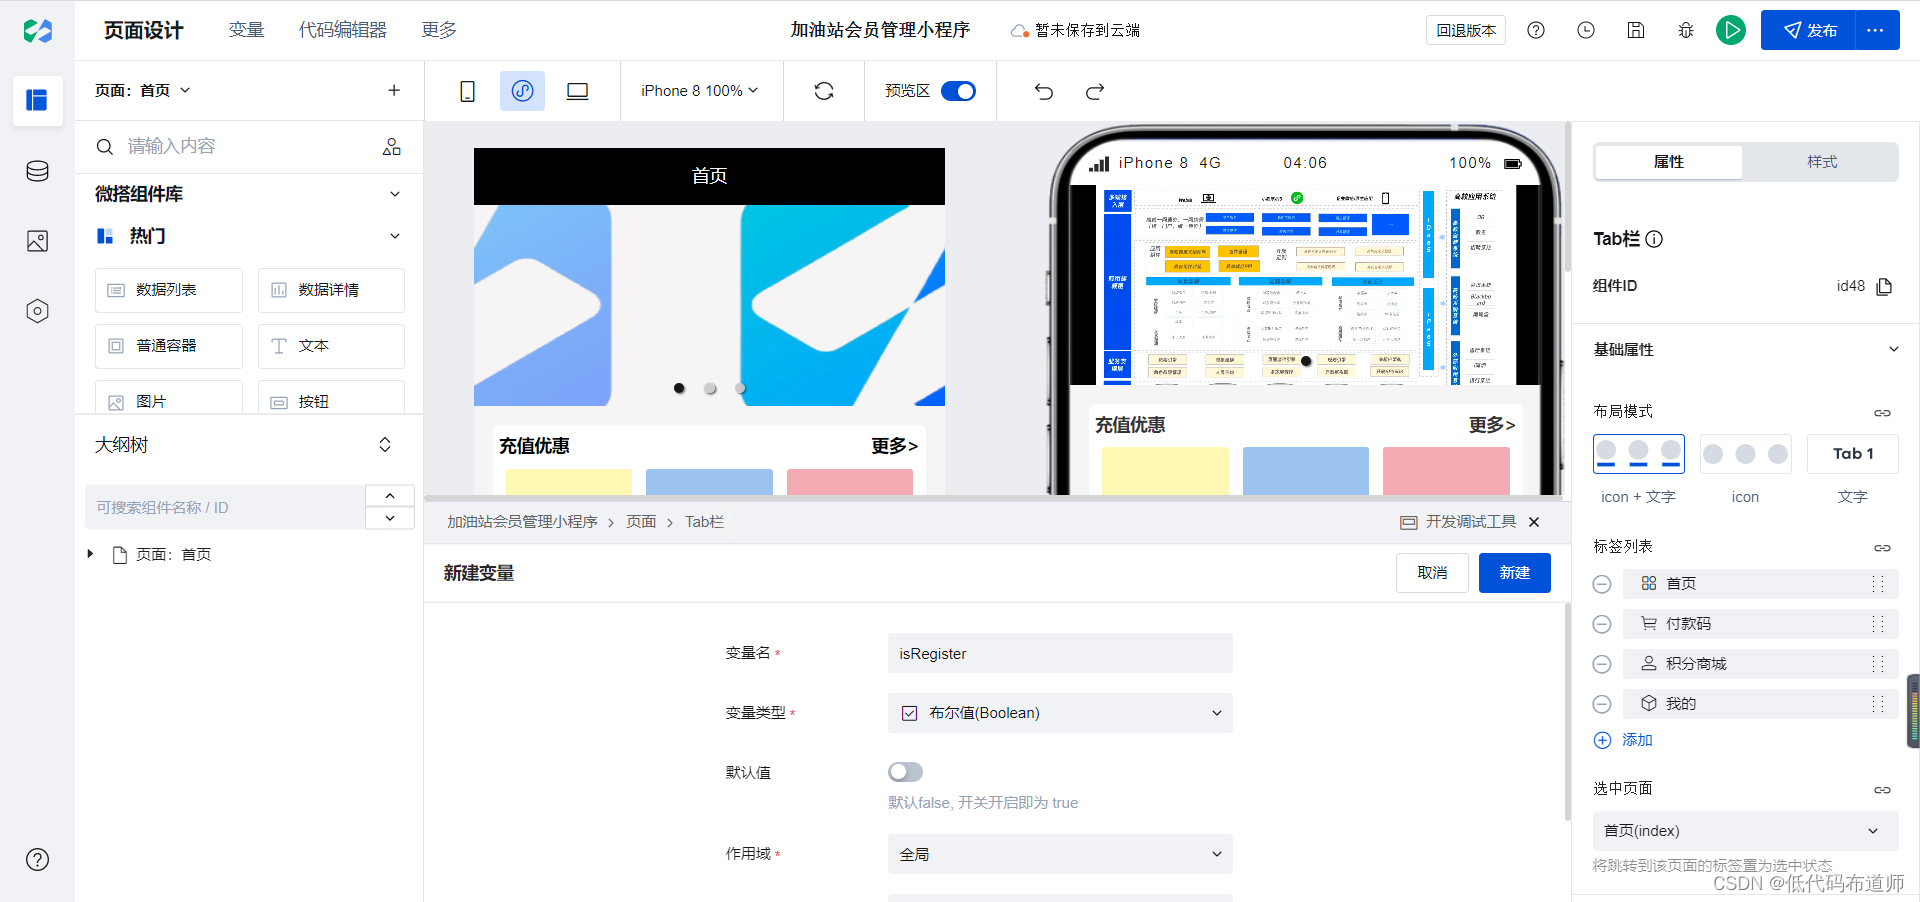
Task: Open the help icon in the left sidebar
Action: (x=37, y=859)
